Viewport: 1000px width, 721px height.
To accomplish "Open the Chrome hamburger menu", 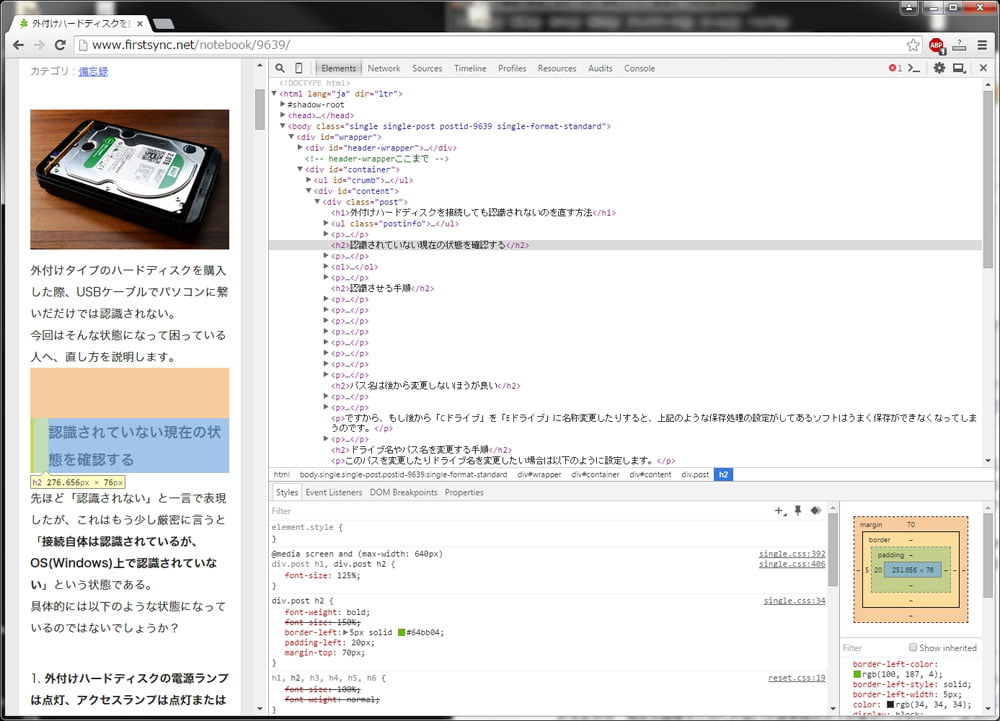I will pos(982,45).
